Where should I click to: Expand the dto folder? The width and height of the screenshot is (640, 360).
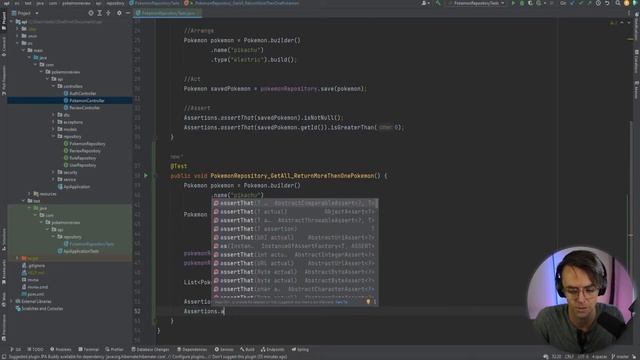(53, 115)
